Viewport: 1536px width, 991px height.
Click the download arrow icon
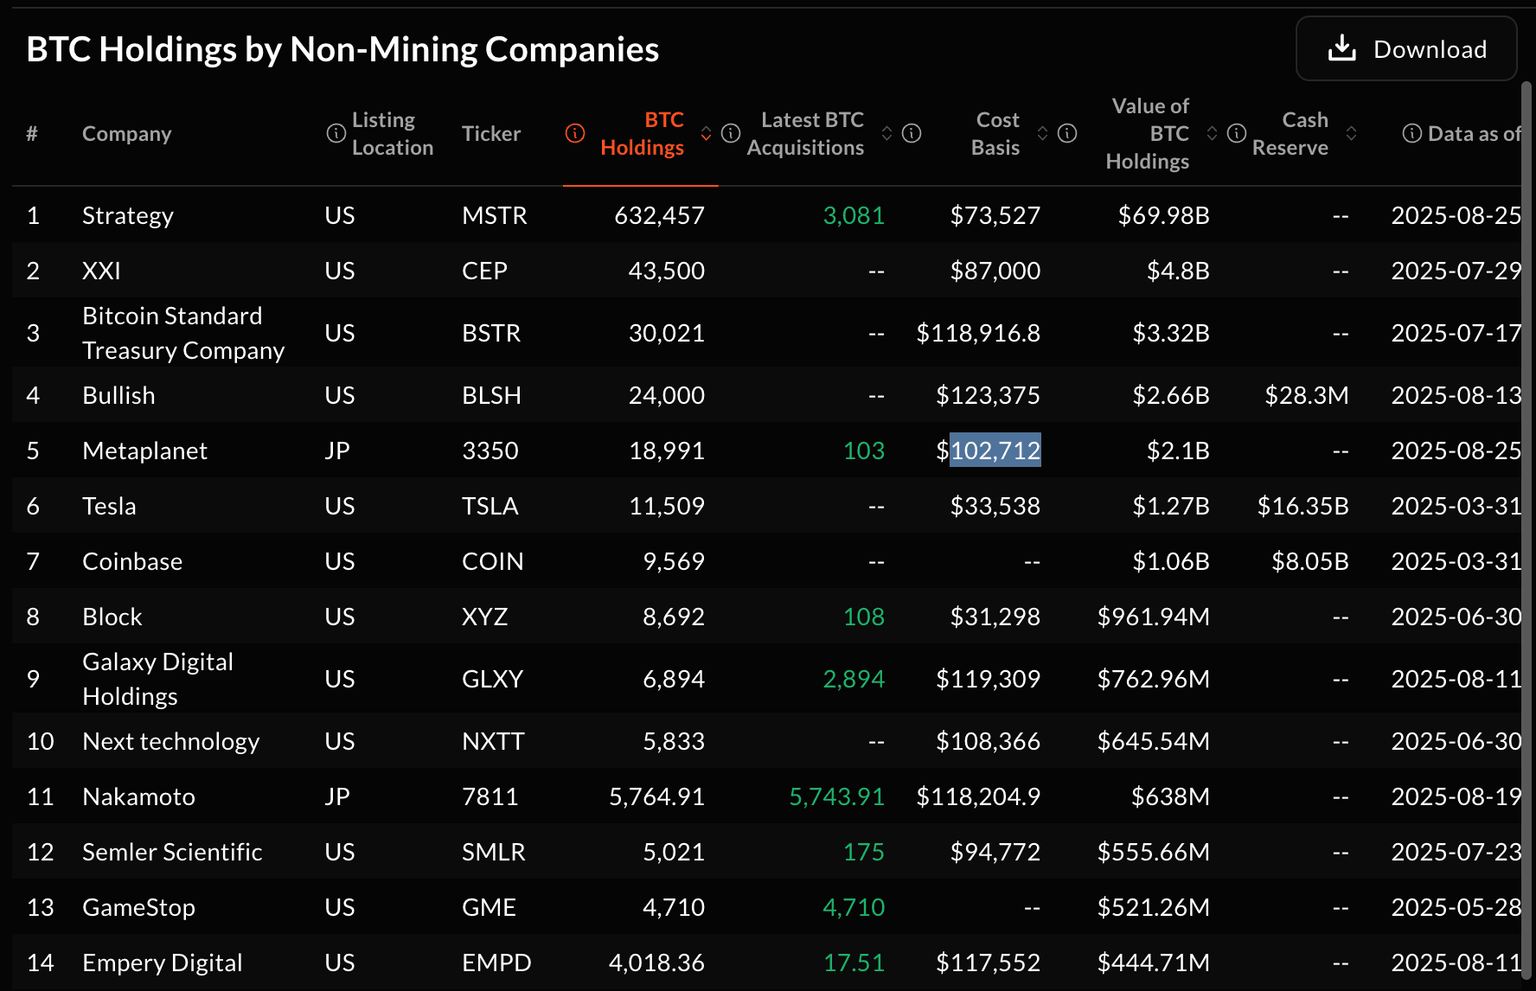(1342, 49)
